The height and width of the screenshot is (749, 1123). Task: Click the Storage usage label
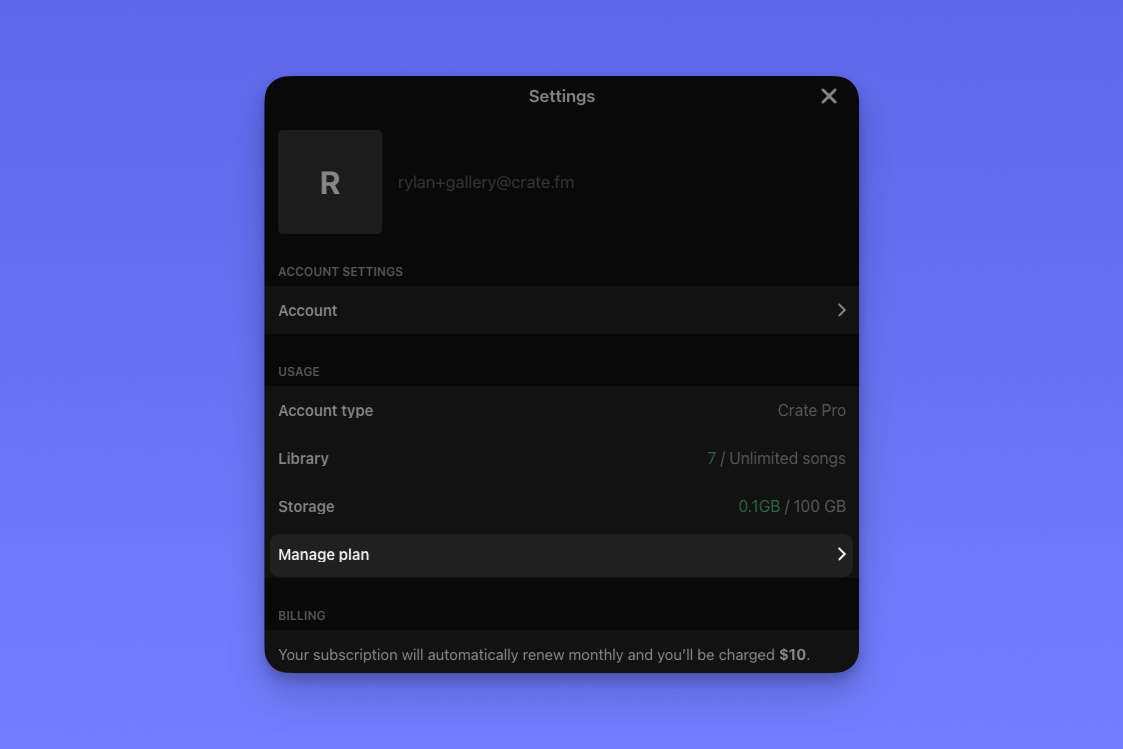point(306,506)
